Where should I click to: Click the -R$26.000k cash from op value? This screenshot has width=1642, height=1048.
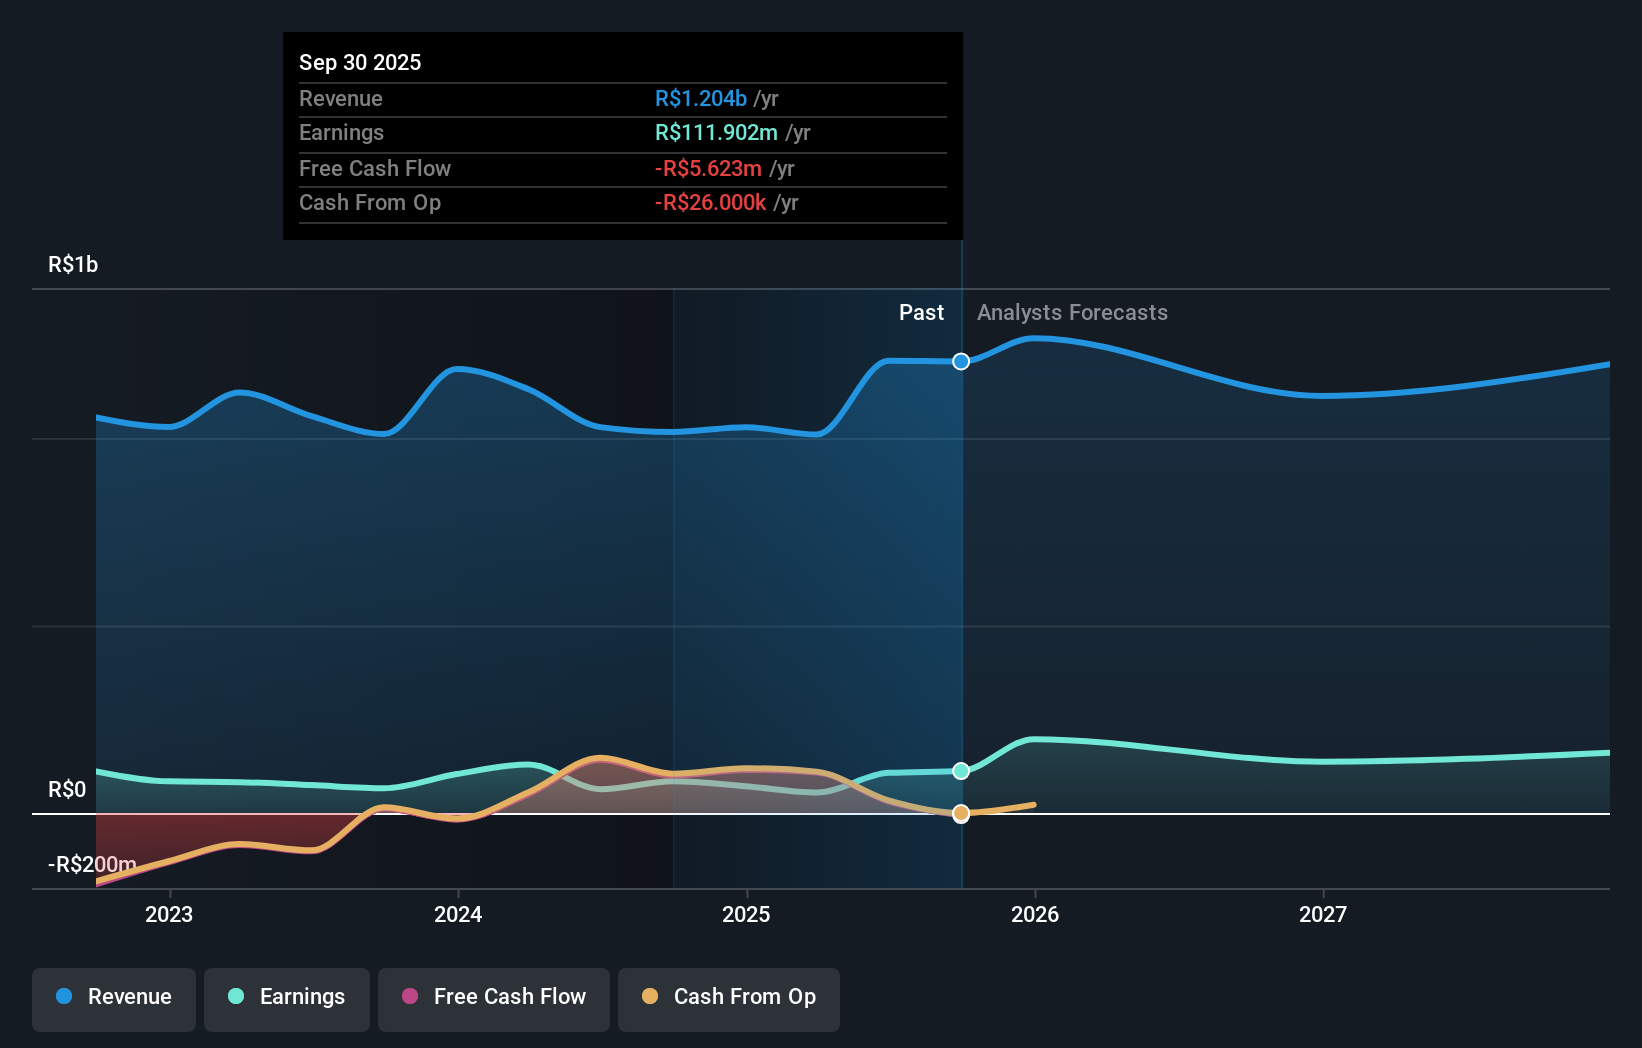710,203
